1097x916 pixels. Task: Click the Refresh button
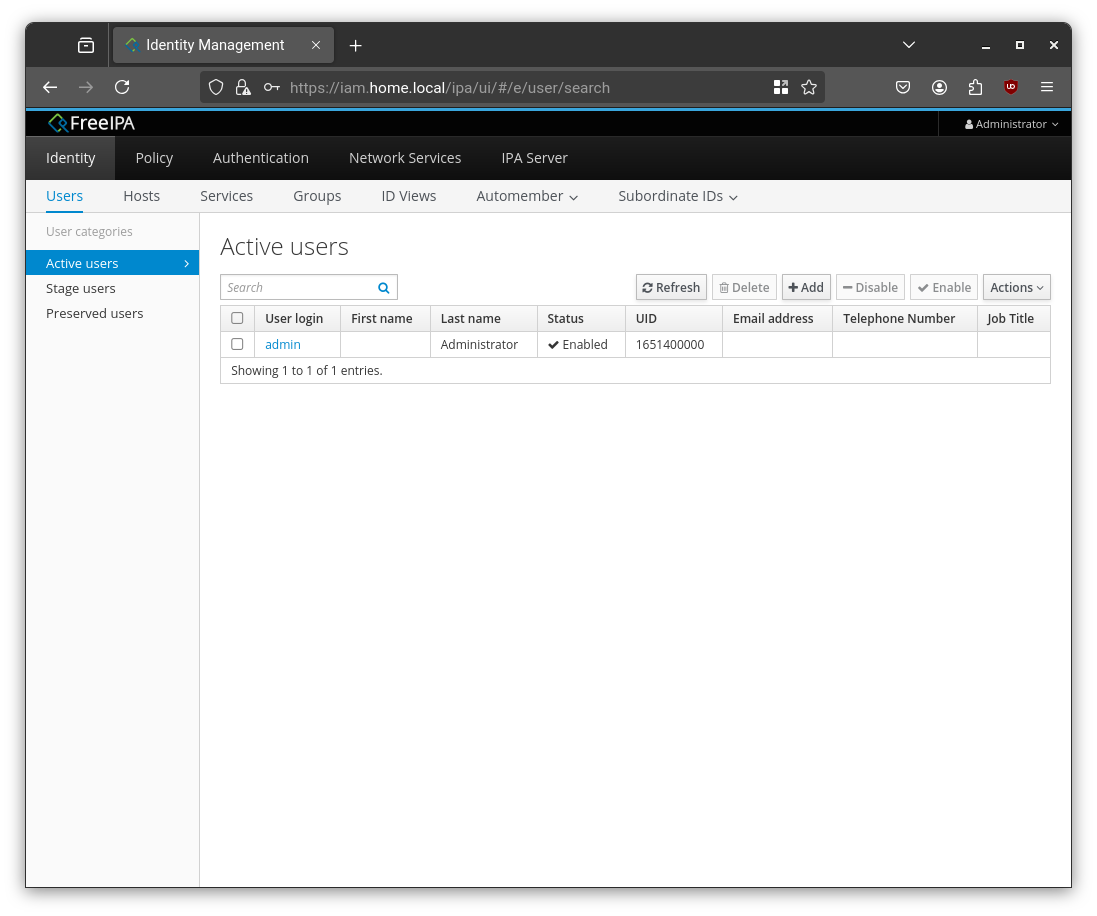click(671, 288)
